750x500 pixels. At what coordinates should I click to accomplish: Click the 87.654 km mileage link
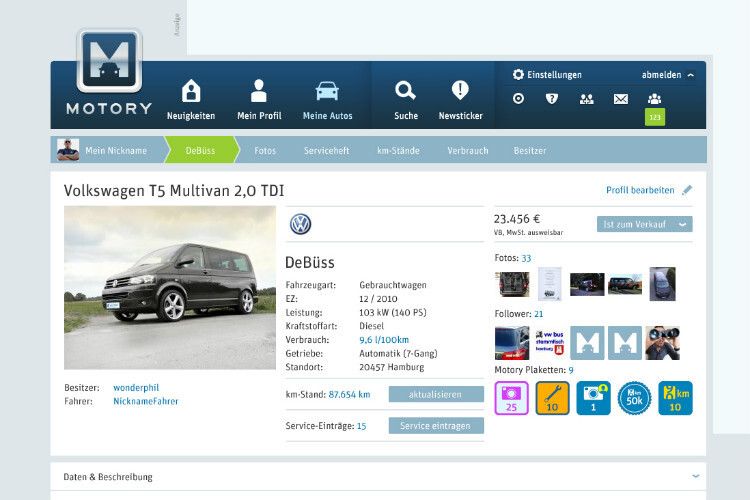click(349, 394)
